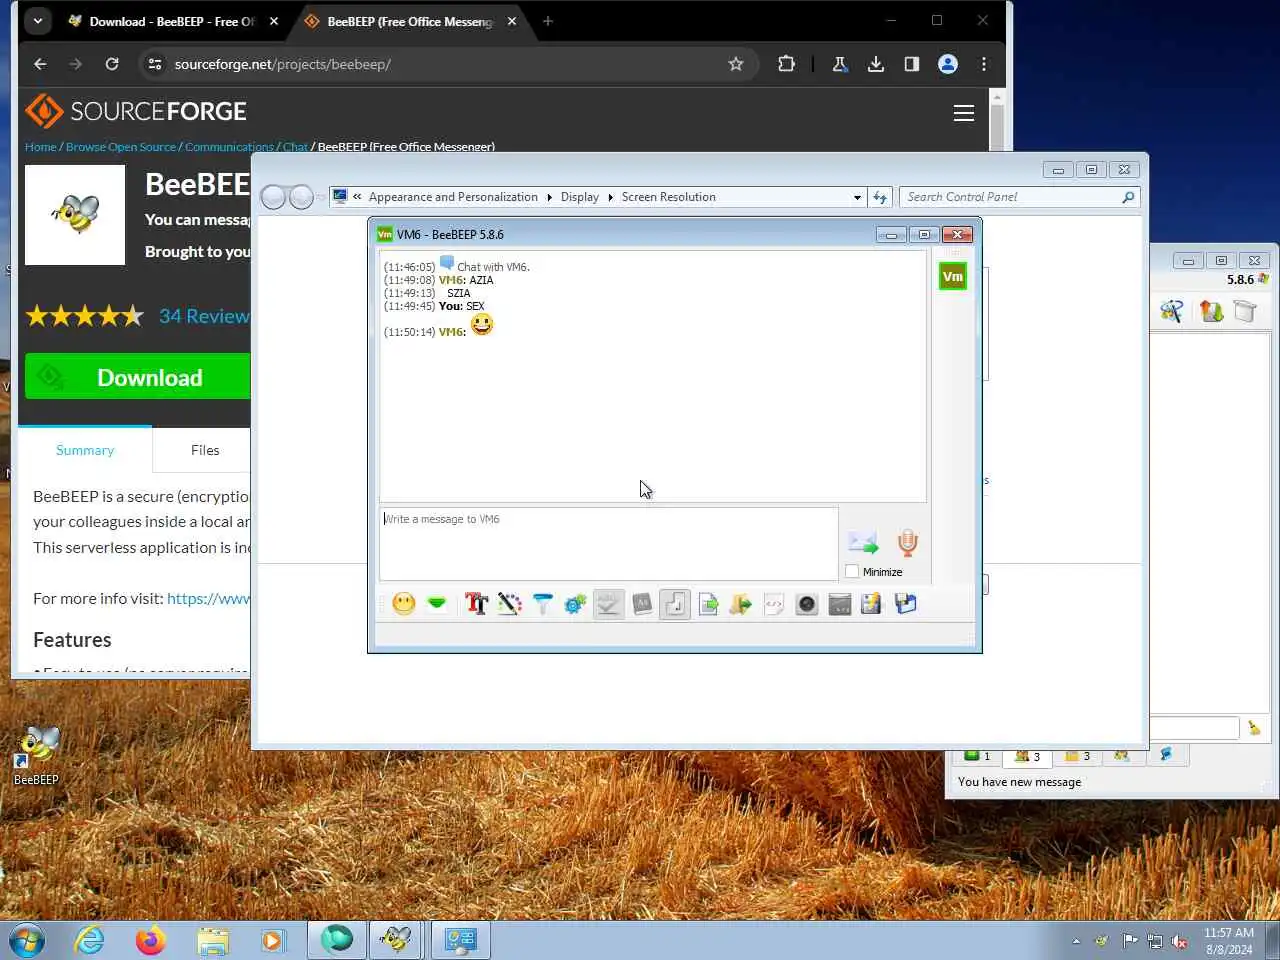Follow the Home breadcrumb link on SourceForge

[x=41, y=147]
